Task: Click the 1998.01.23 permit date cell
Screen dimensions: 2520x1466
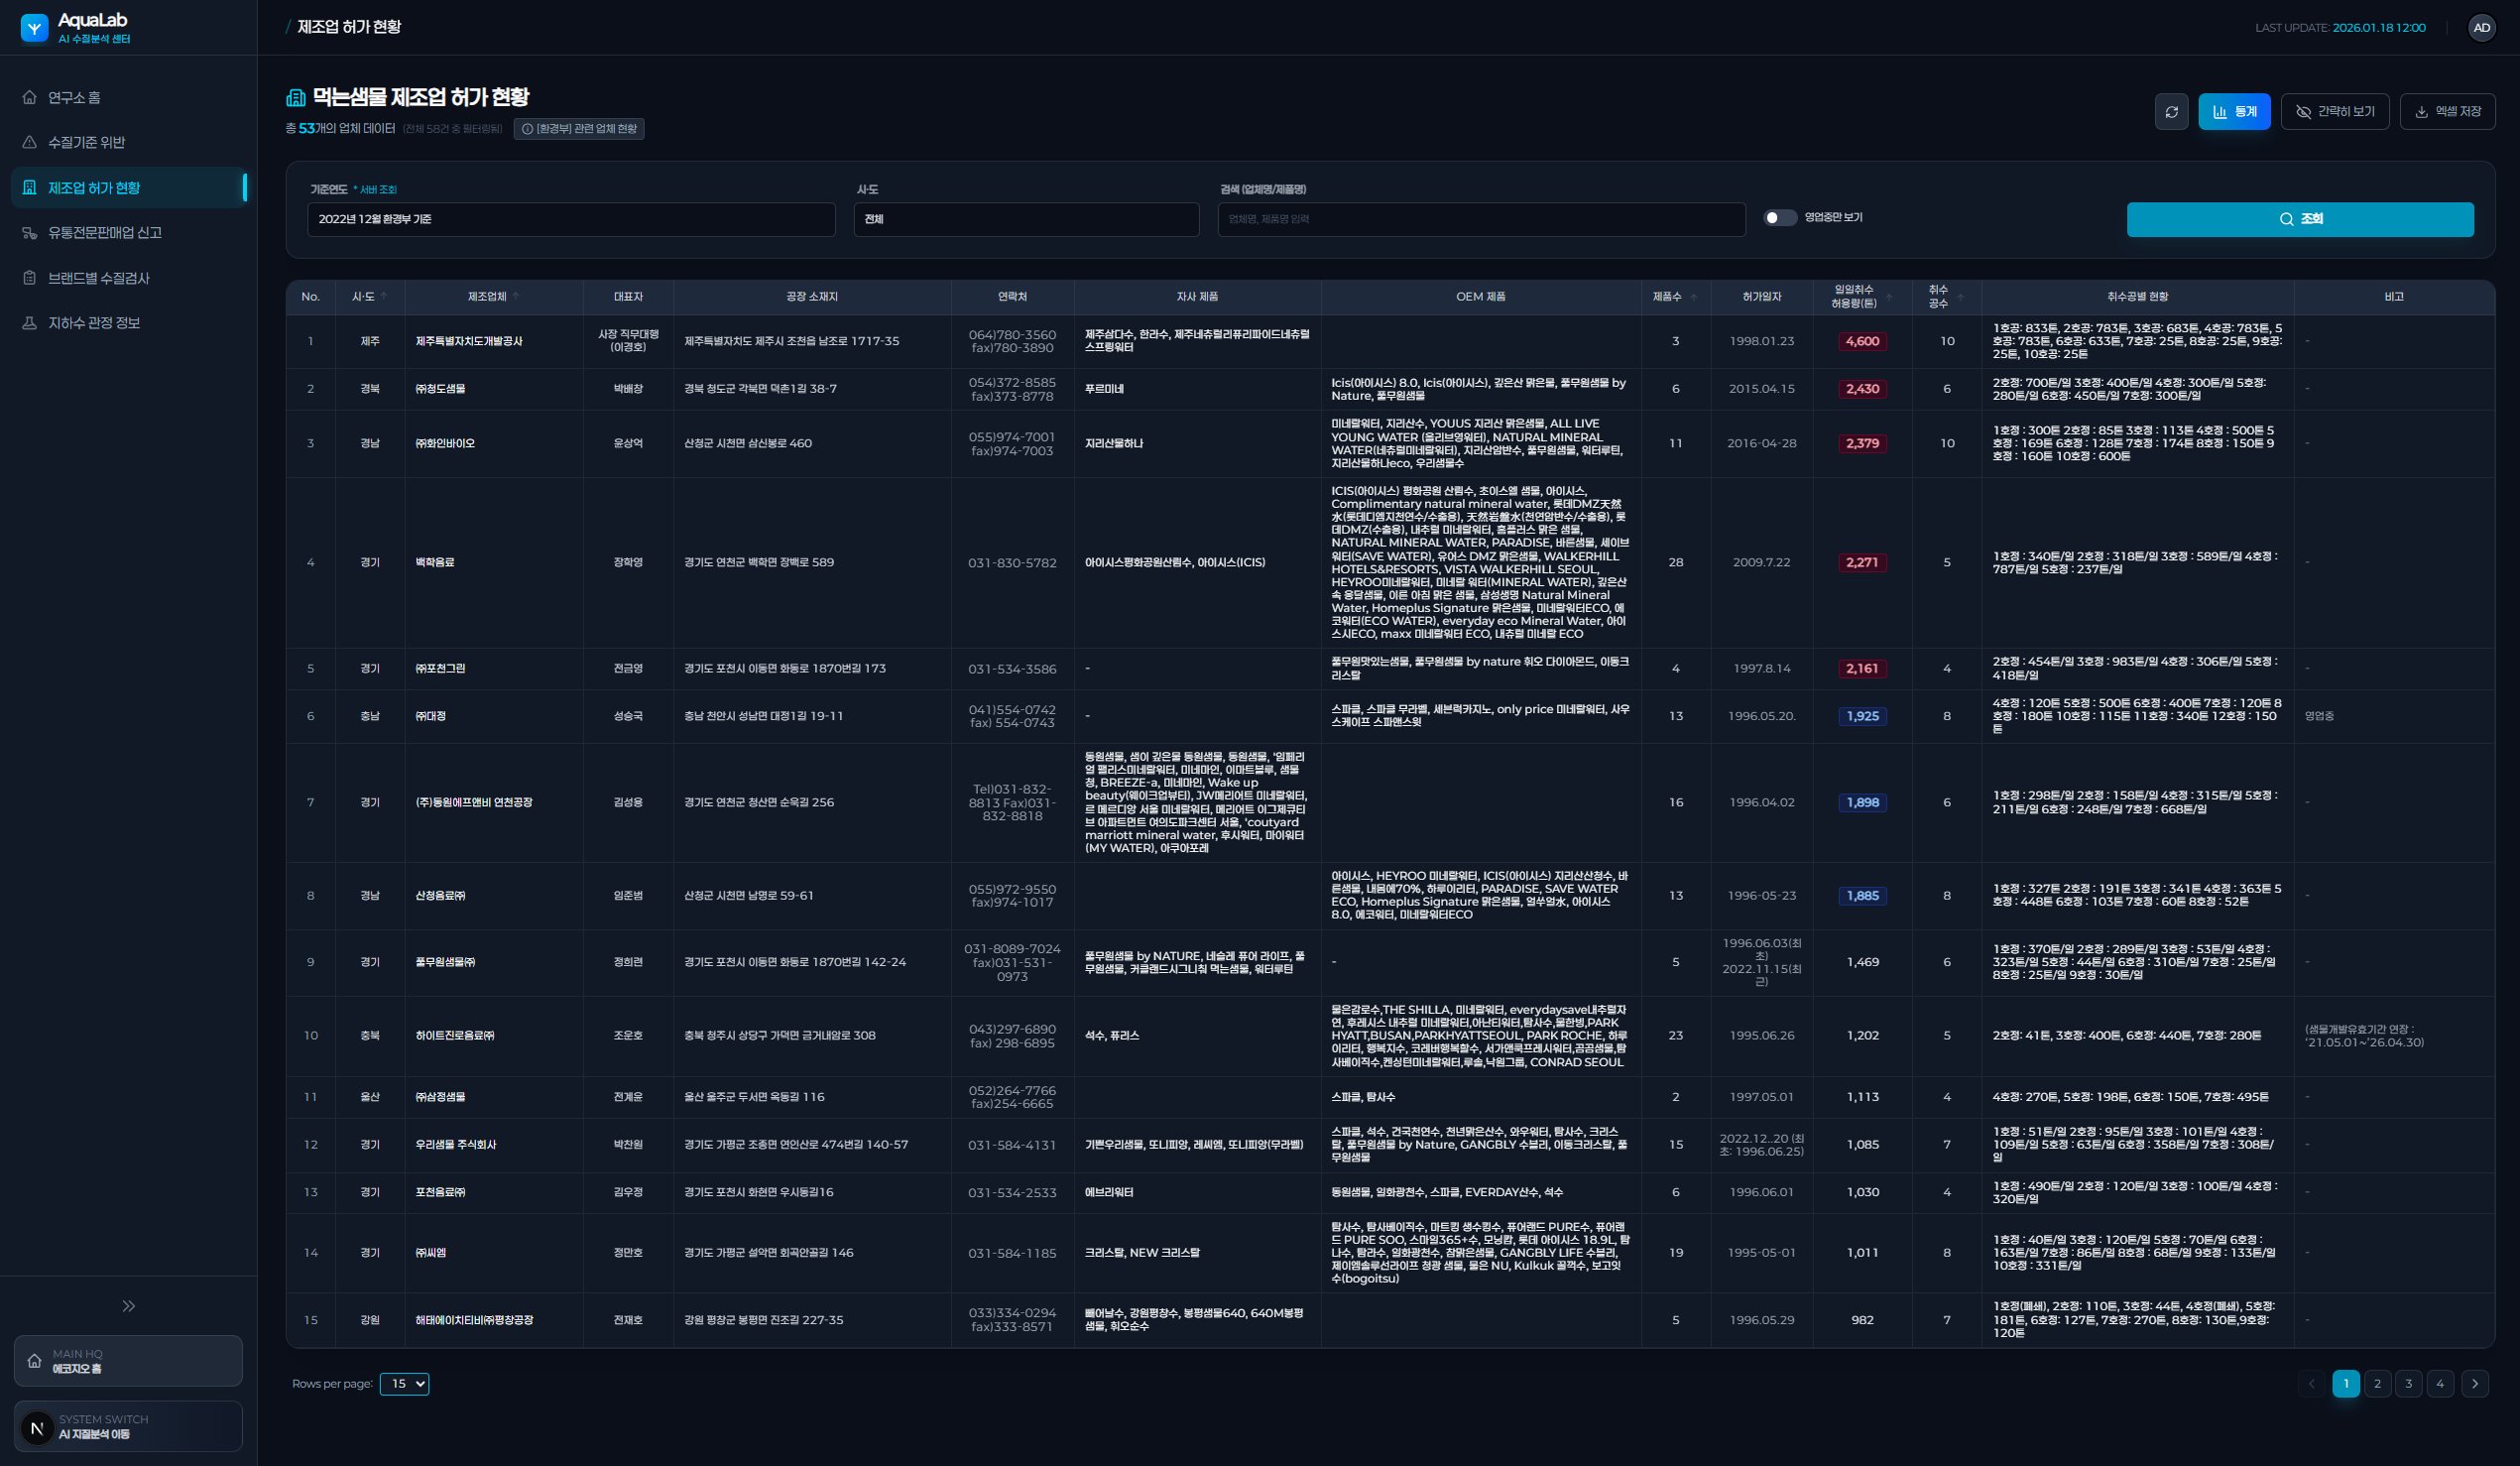Action: pyautogui.click(x=1761, y=342)
